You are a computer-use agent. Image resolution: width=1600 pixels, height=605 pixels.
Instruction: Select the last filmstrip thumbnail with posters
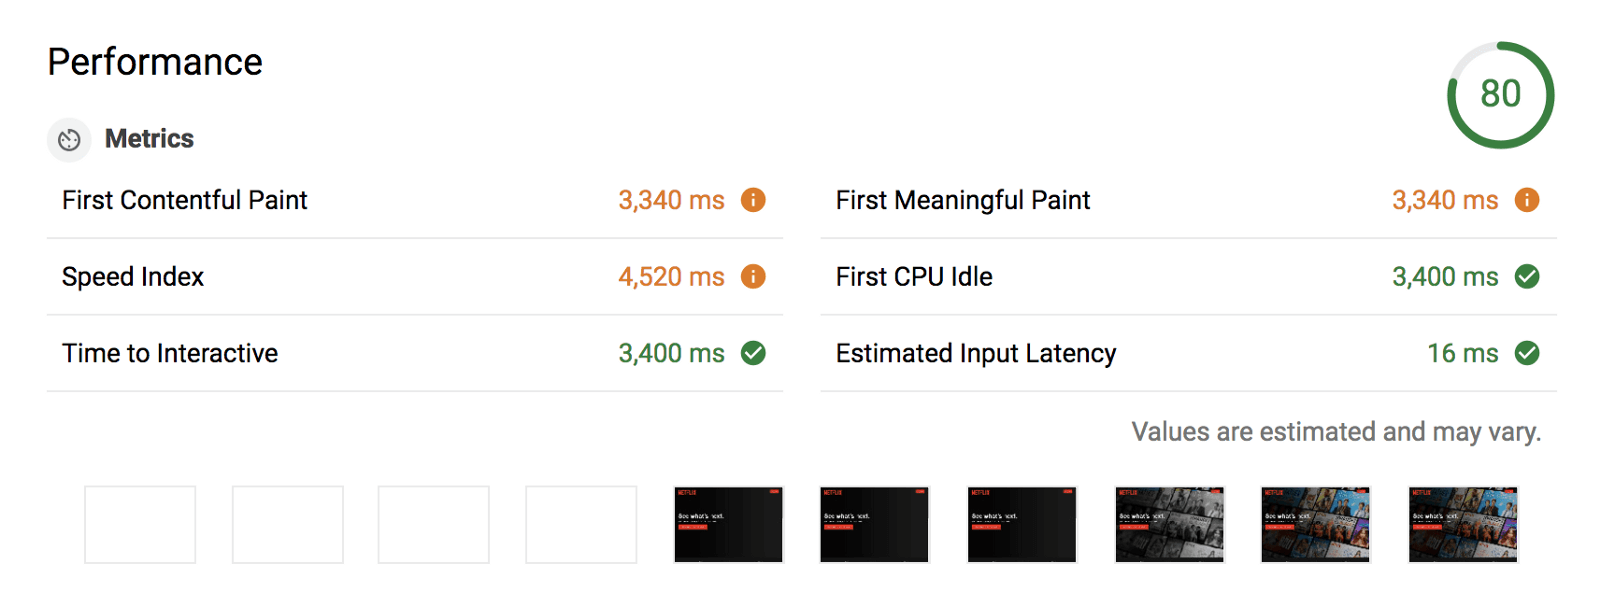(x=1463, y=525)
